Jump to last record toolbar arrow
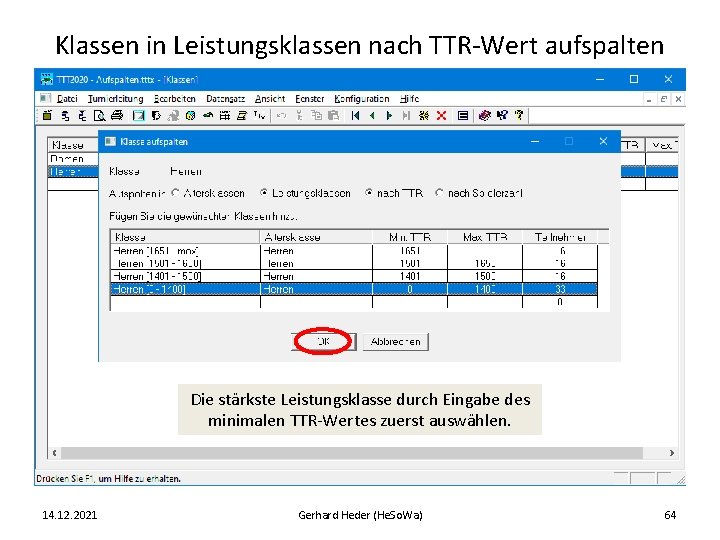 coord(406,116)
